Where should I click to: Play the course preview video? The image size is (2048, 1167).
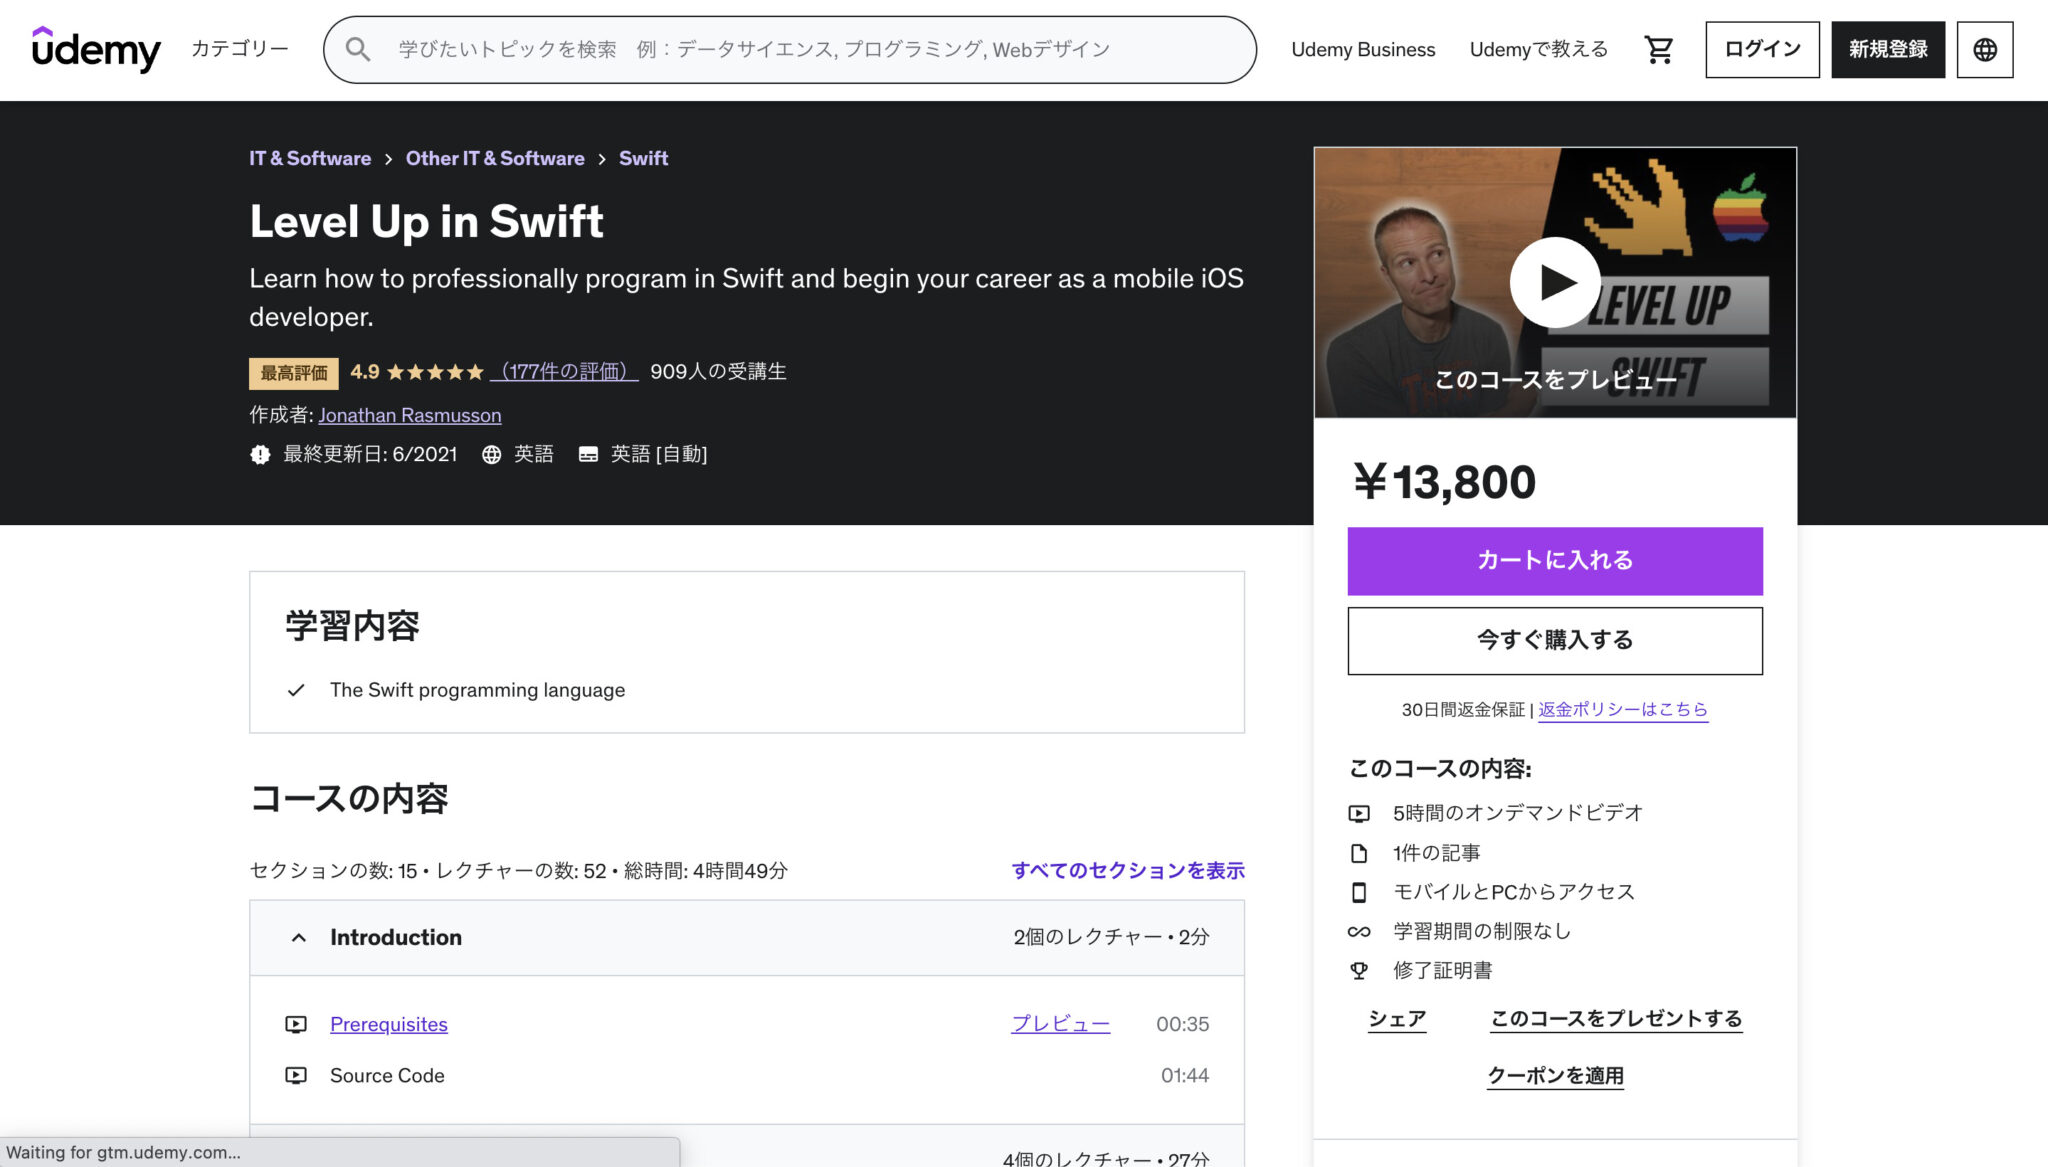pyautogui.click(x=1554, y=282)
